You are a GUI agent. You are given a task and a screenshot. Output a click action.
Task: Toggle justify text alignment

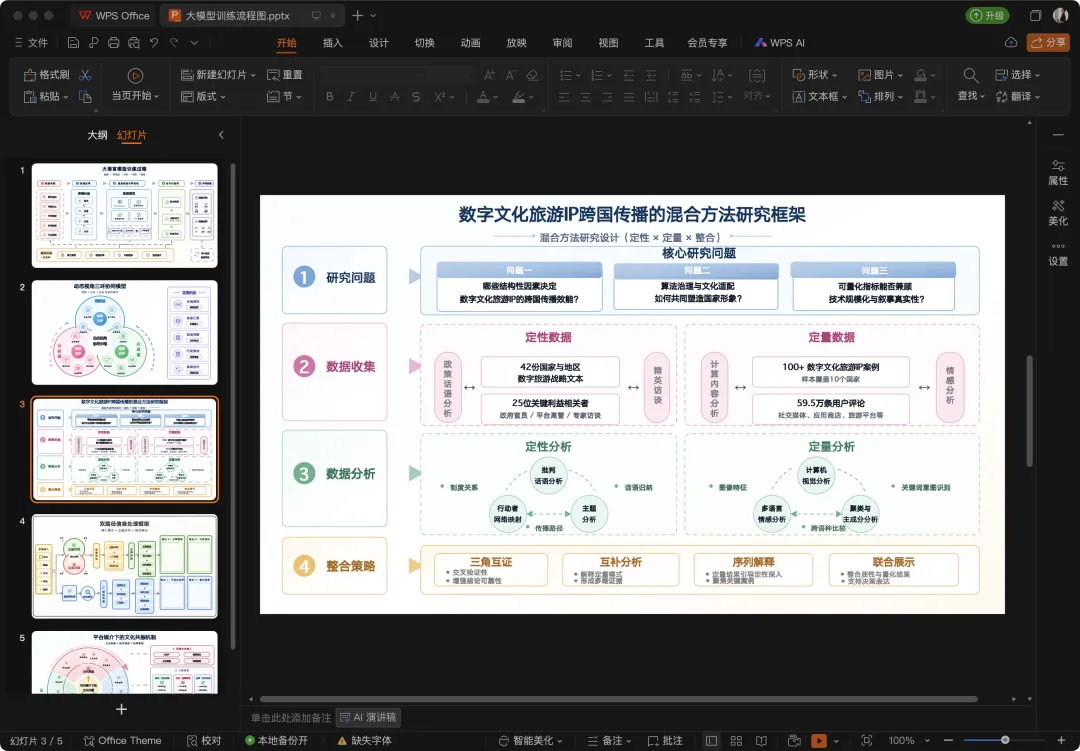(x=629, y=97)
